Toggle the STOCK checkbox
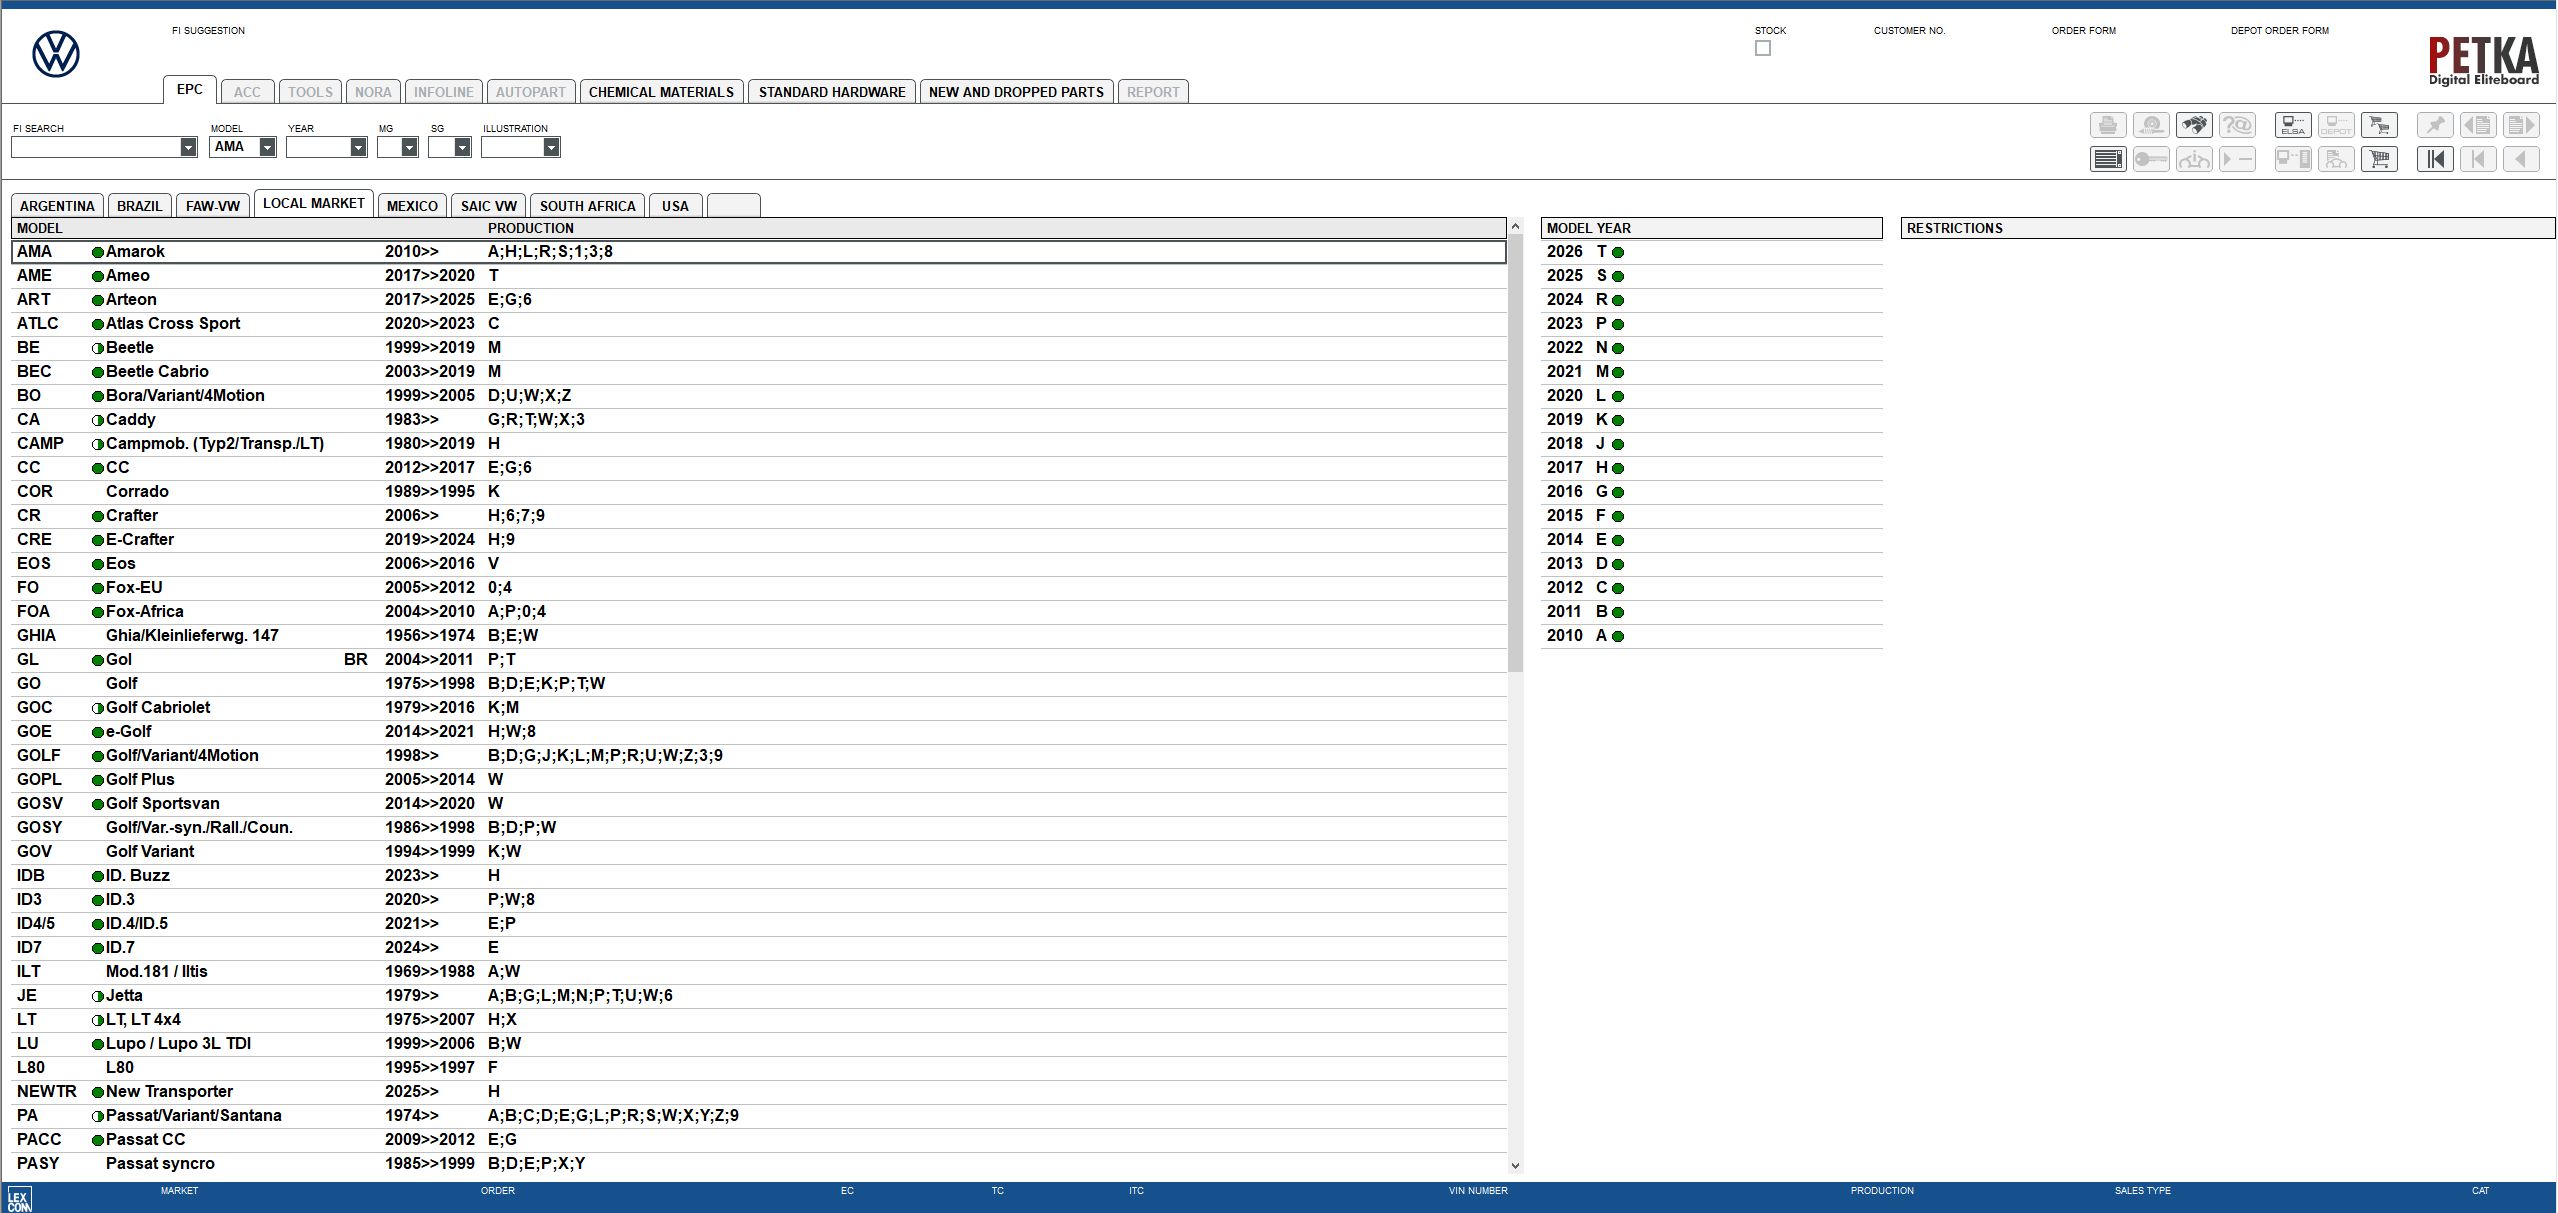Screen dimensions: 2558x1213 [x=1763, y=48]
